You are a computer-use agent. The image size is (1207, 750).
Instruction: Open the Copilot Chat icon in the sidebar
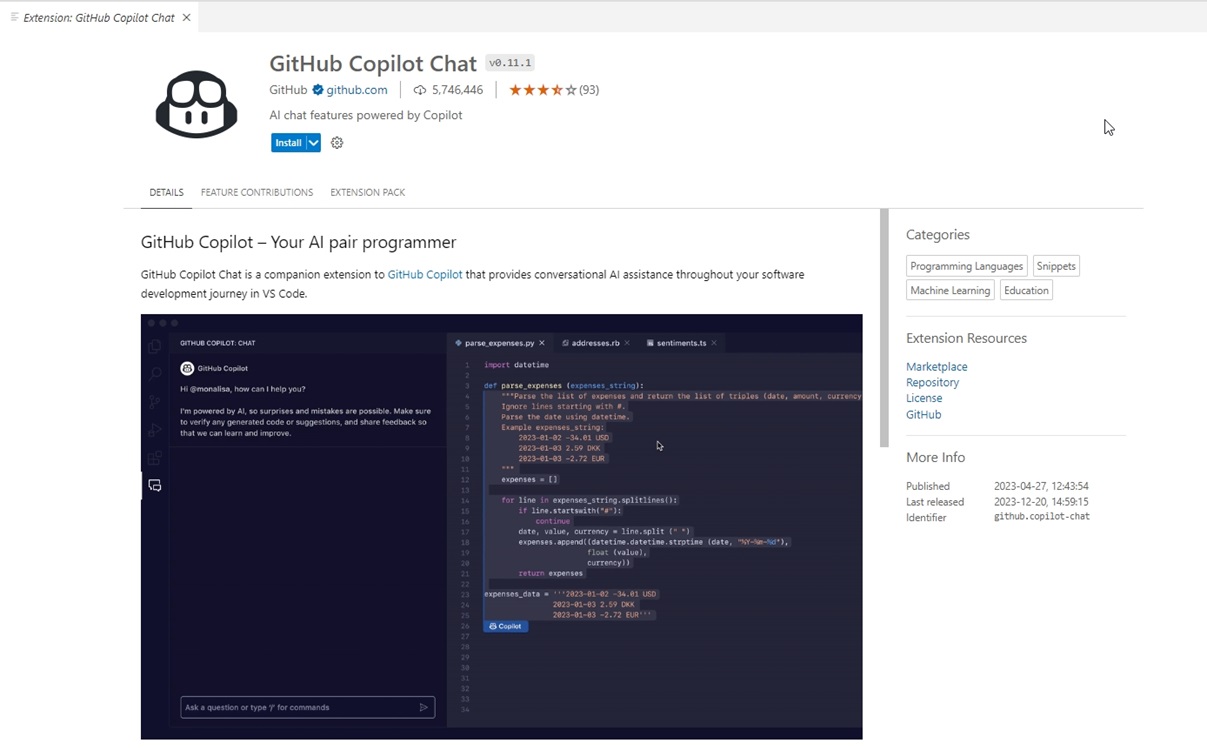point(154,484)
